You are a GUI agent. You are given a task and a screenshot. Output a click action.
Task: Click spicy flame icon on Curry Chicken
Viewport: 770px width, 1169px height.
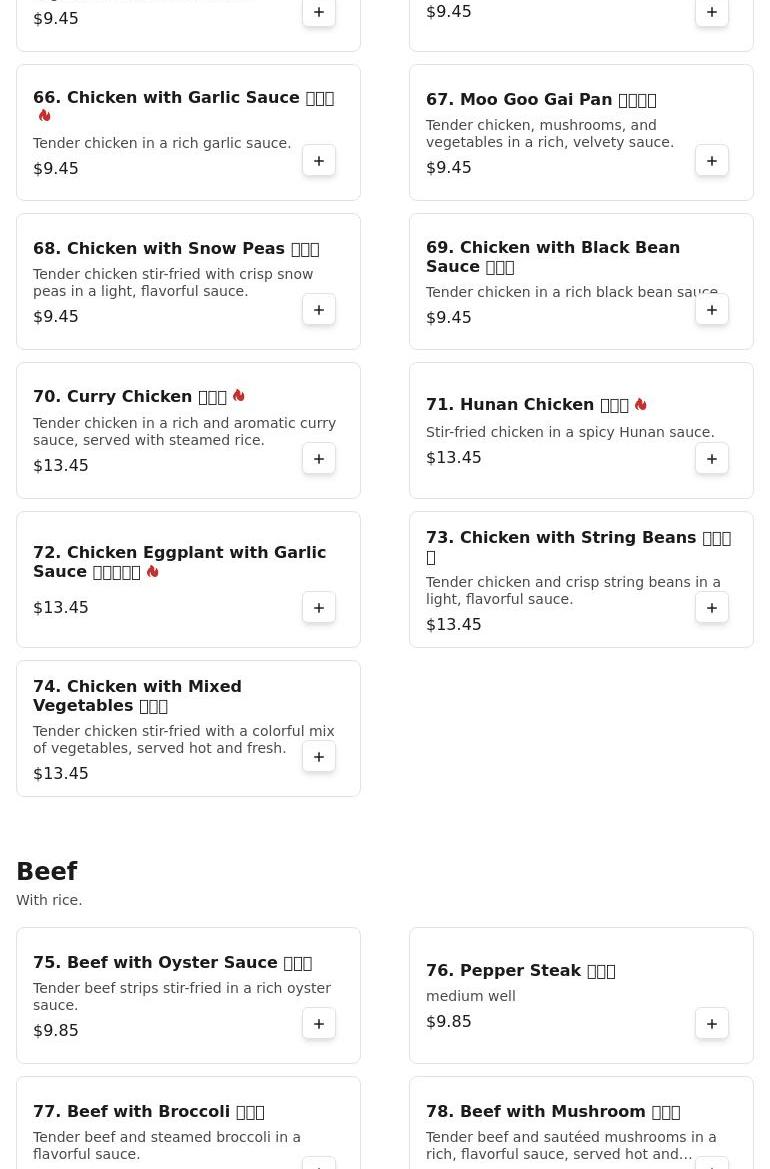239,396
